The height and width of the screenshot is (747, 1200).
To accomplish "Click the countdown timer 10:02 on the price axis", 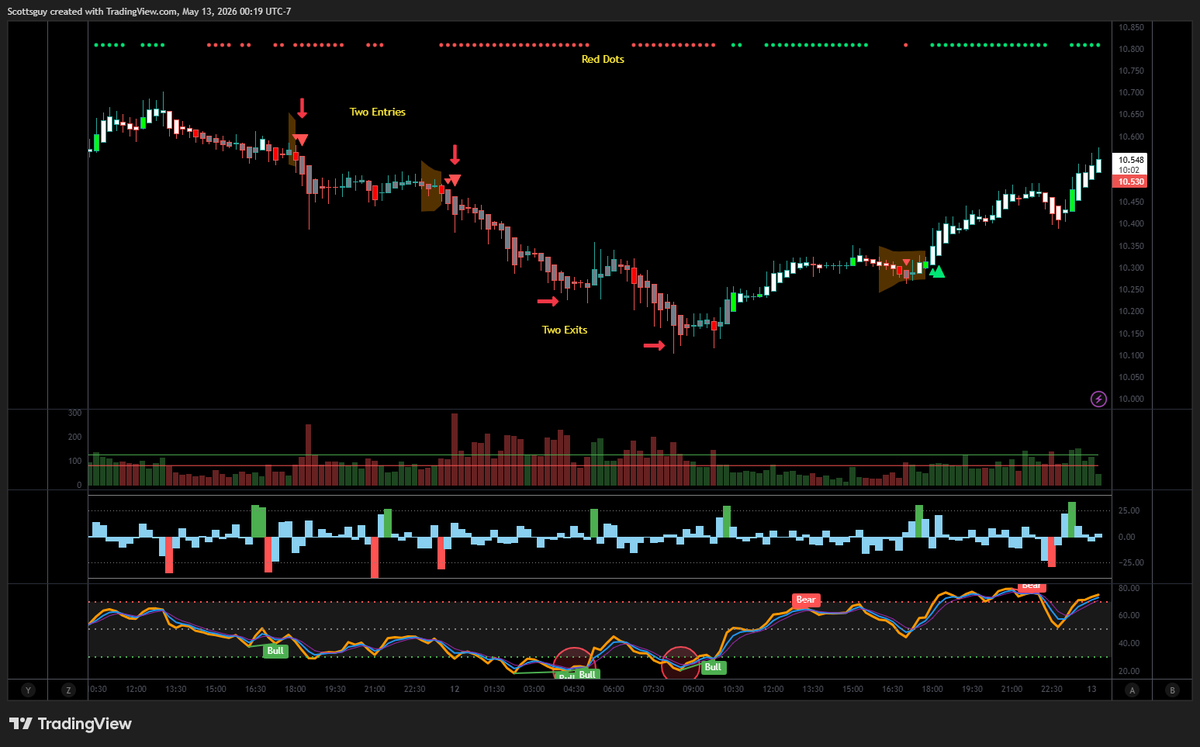I will coord(1131,171).
